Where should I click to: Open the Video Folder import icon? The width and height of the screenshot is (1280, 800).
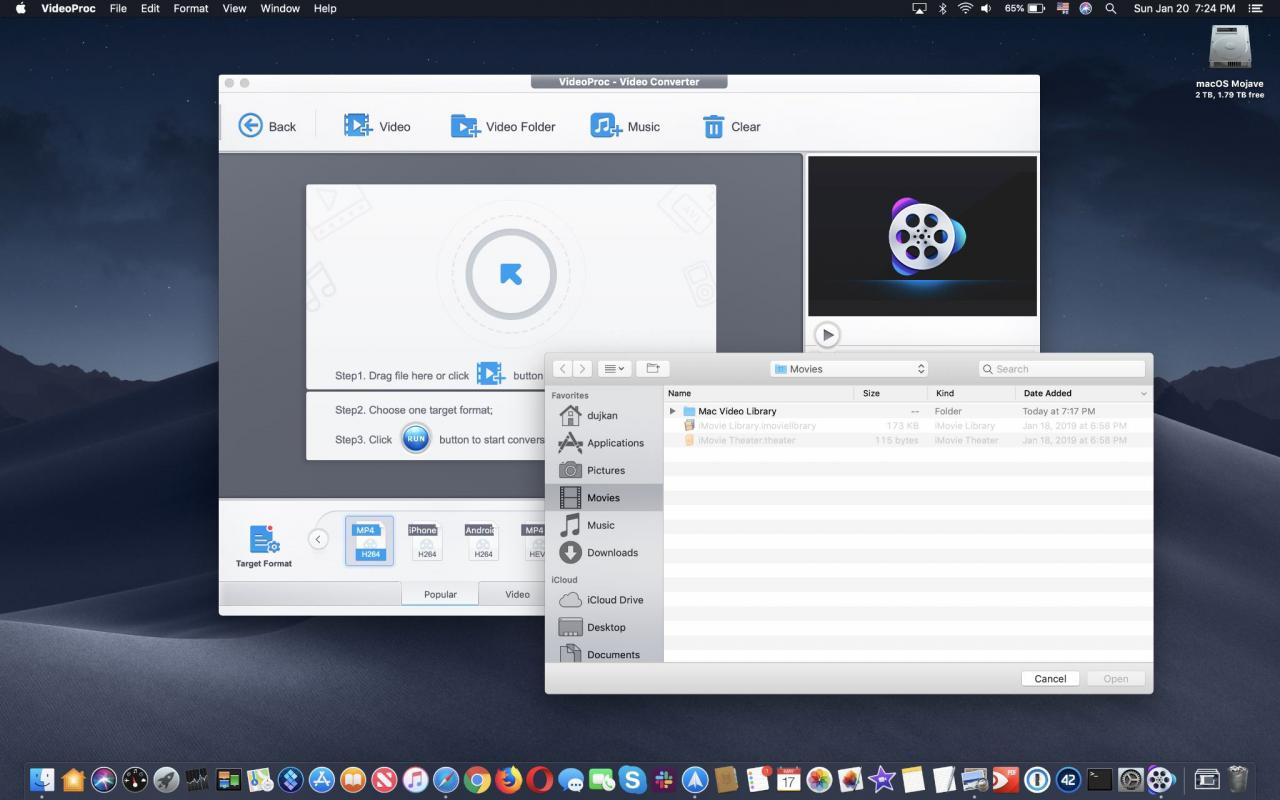[x=465, y=126]
